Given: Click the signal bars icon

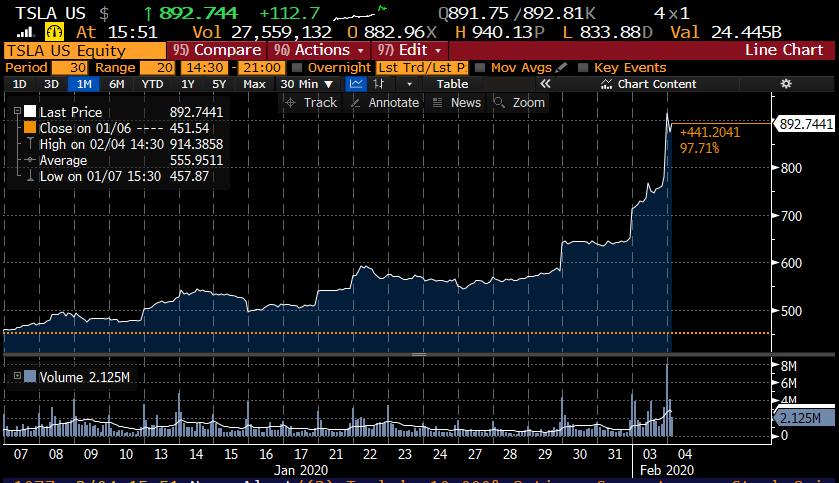Looking at the screenshot, I should (25, 33).
